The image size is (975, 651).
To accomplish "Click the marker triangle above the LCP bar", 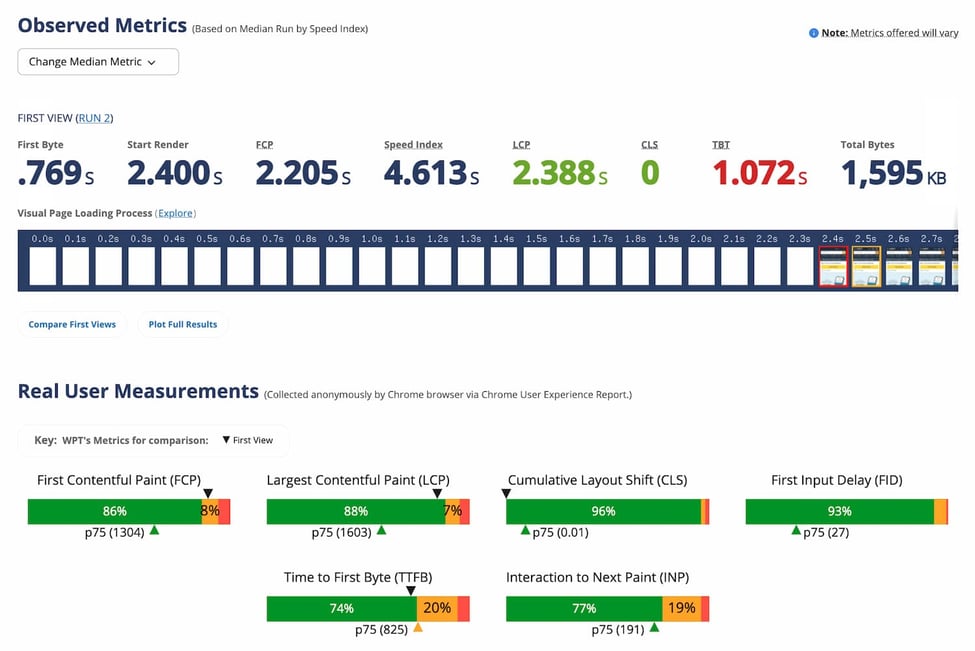I will [x=437, y=494].
